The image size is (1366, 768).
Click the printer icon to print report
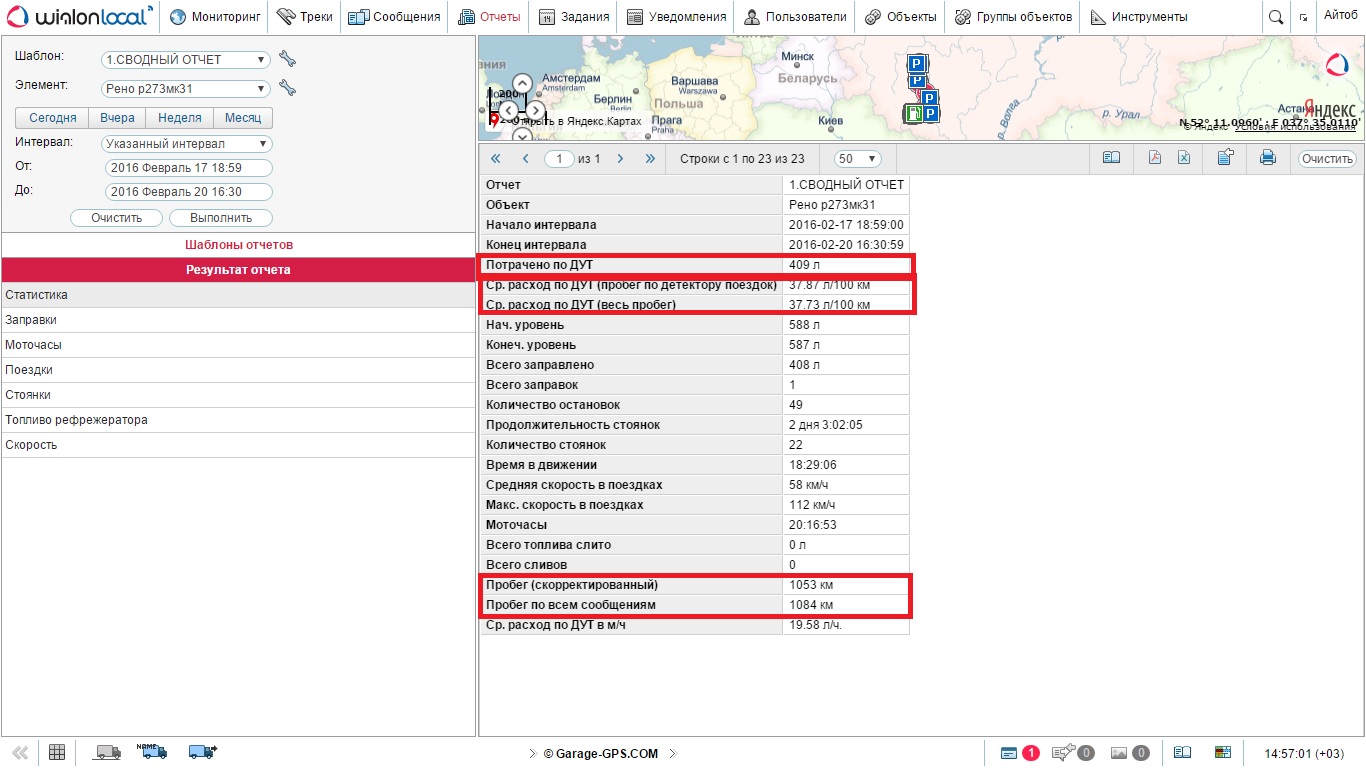pos(1267,158)
